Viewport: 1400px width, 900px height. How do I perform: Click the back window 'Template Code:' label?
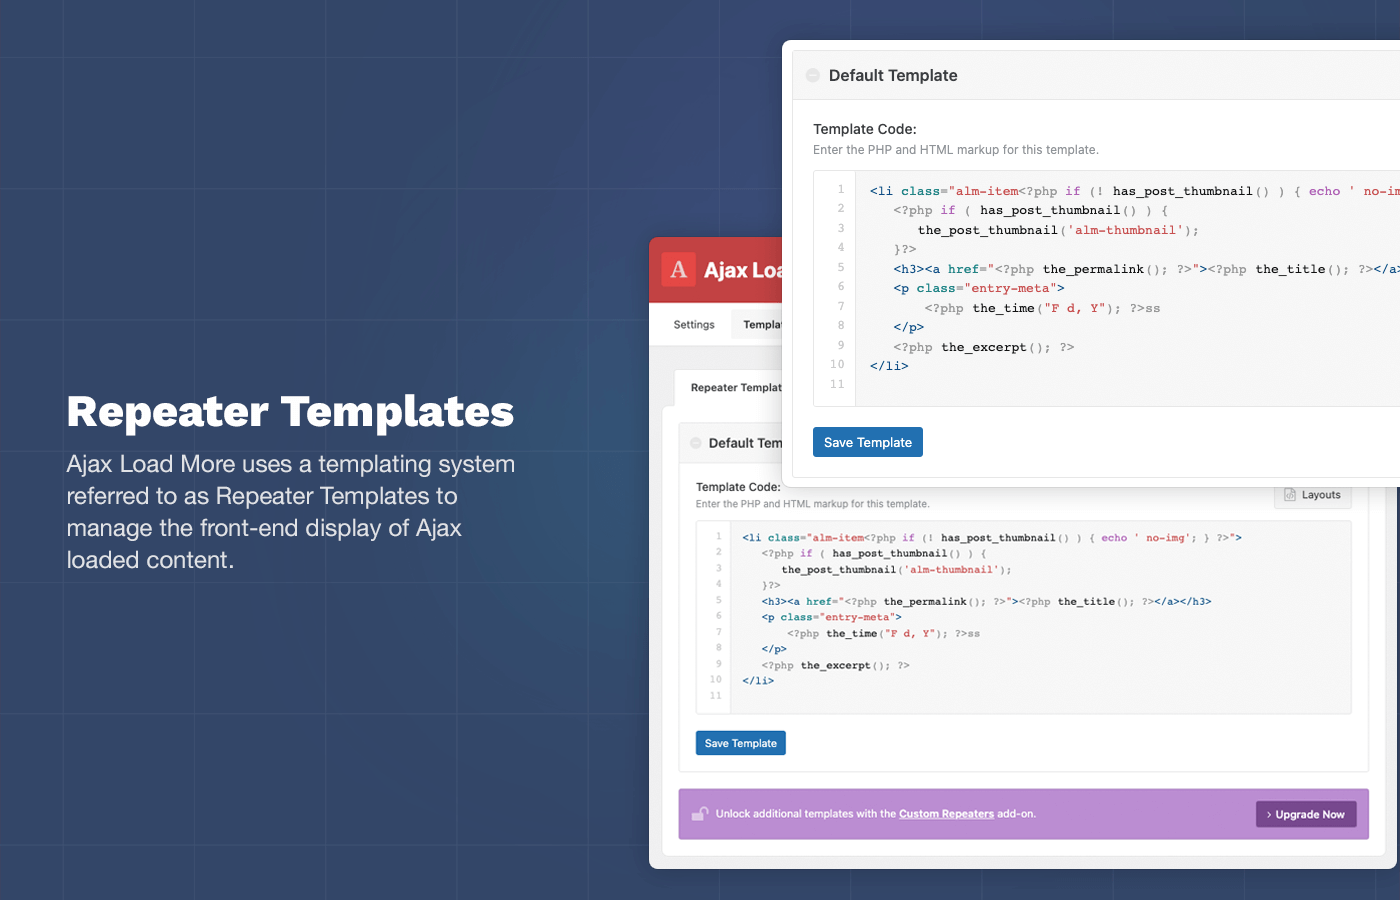[x=738, y=487]
